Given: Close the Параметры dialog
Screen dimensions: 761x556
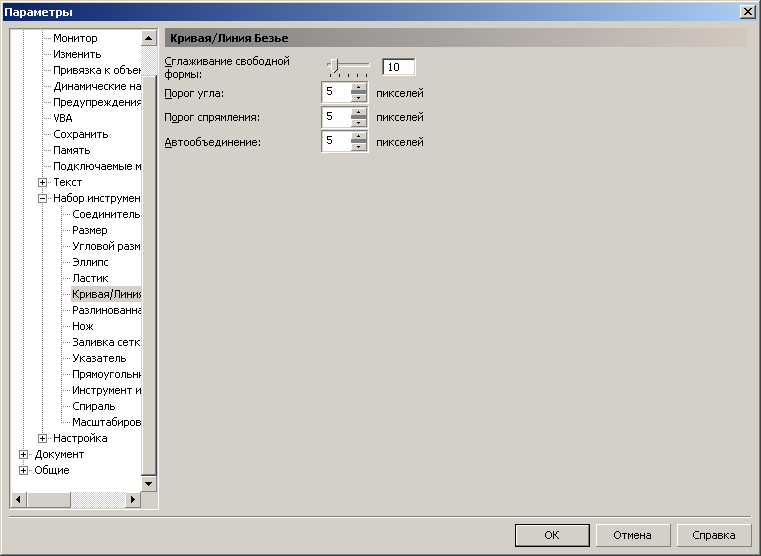Looking at the screenshot, I should click(x=748, y=12).
